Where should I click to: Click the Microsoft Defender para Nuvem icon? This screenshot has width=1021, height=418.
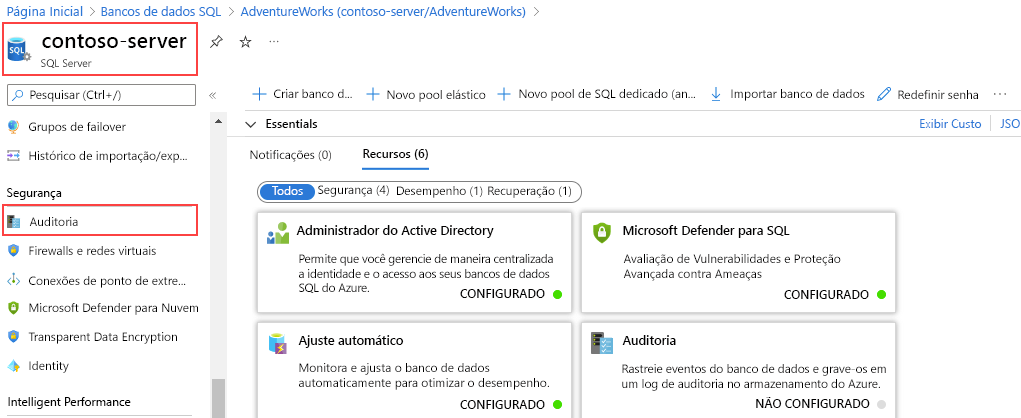coord(14,308)
